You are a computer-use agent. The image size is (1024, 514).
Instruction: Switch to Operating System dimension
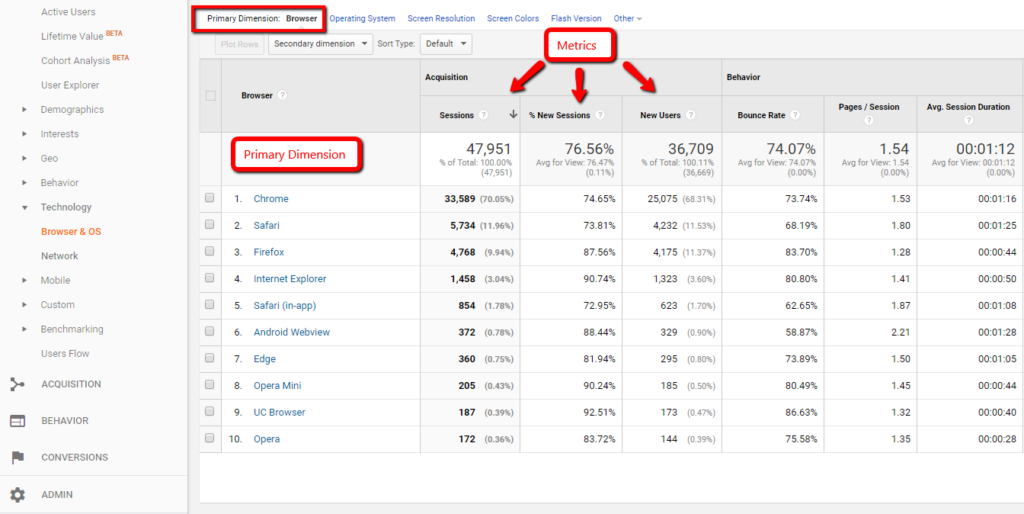[x=362, y=19]
